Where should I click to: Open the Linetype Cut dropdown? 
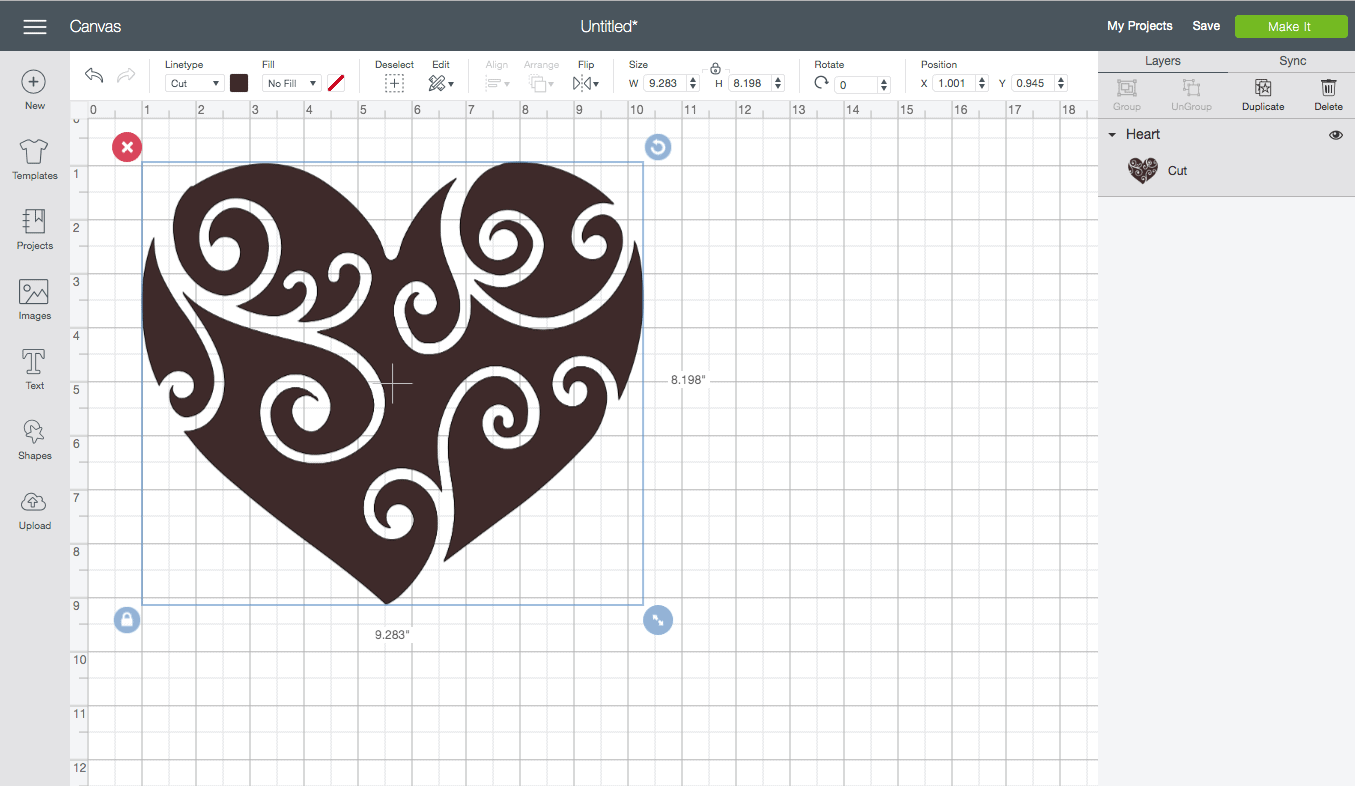click(195, 84)
